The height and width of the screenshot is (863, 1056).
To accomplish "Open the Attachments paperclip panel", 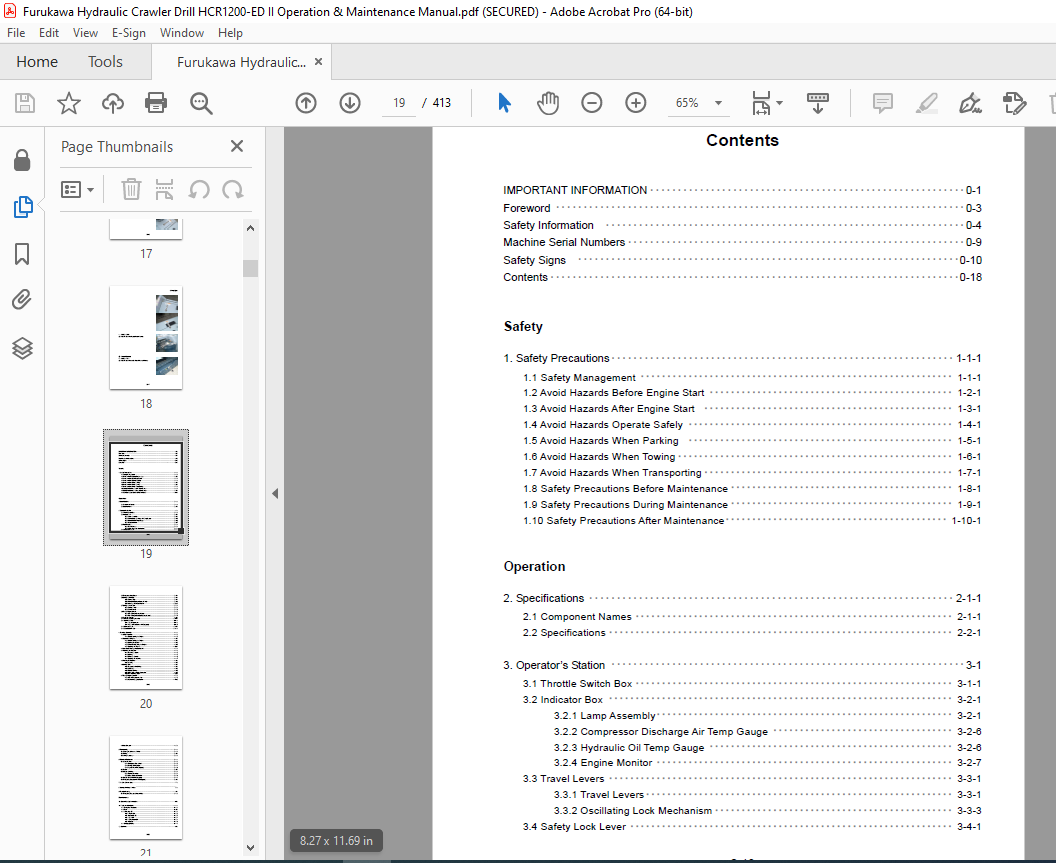I will 22,300.
